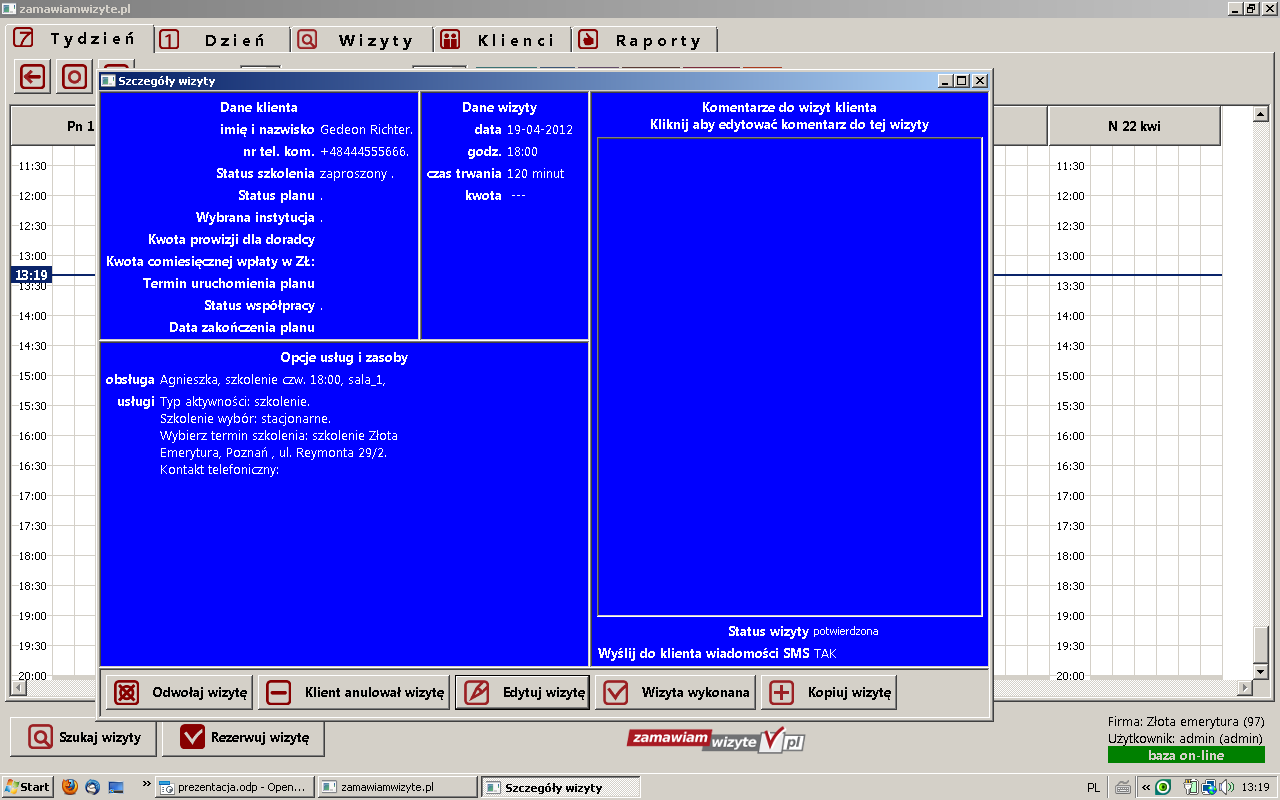Click visit time 18:00 value

coord(522,152)
